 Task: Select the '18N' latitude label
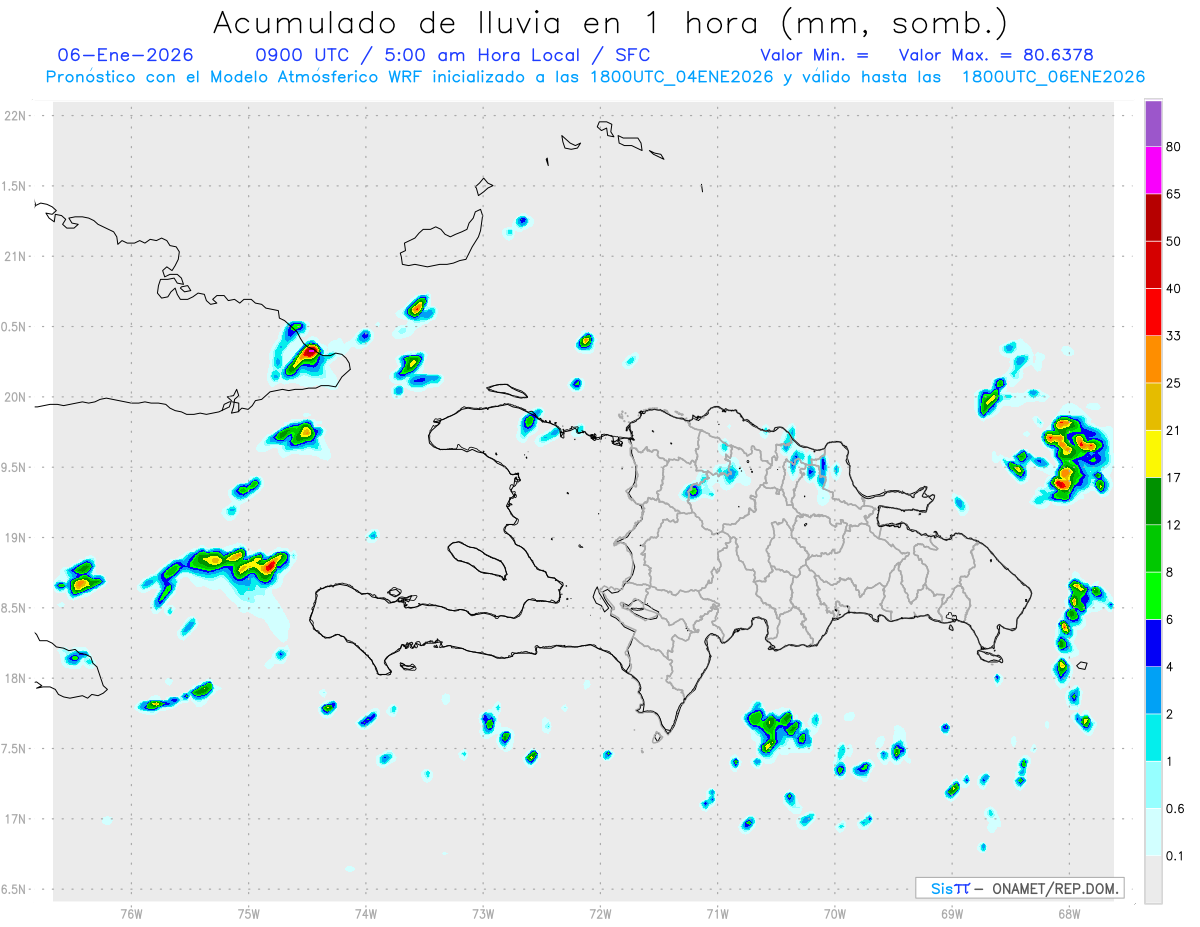pyautogui.click(x=14, y=679)
